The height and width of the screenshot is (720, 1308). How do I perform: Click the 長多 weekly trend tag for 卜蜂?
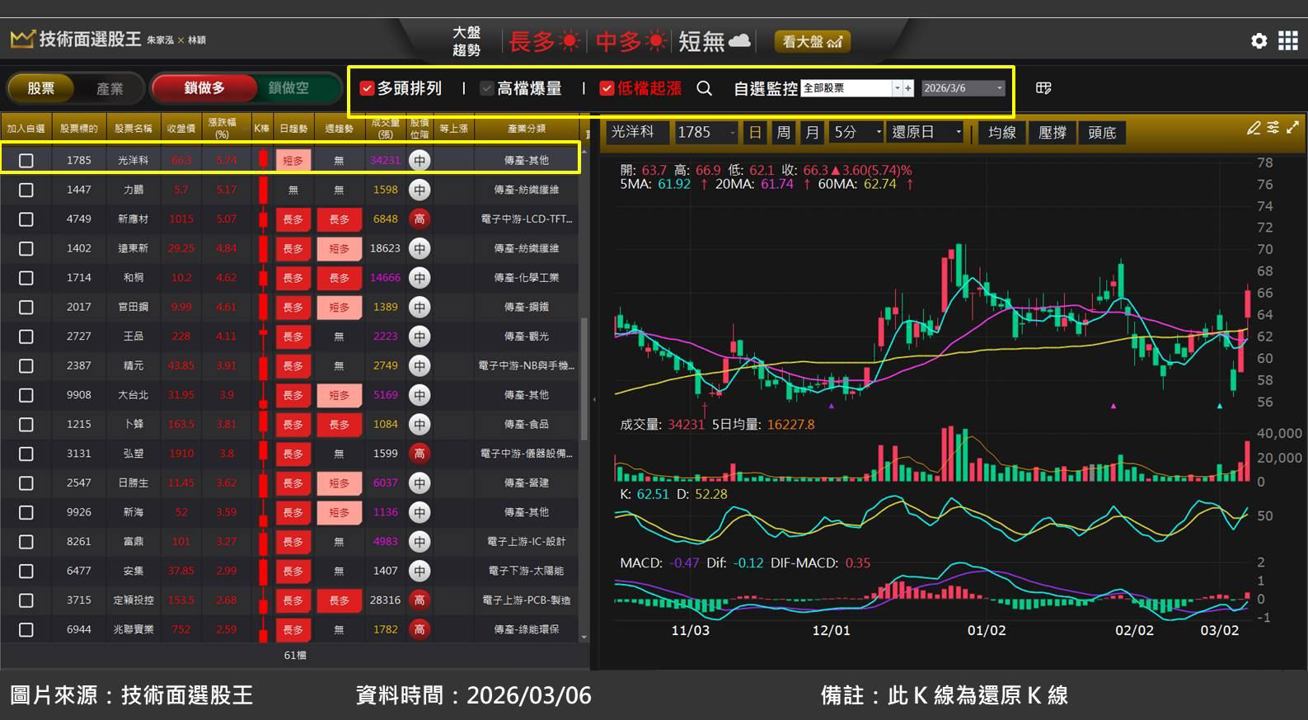339,424
